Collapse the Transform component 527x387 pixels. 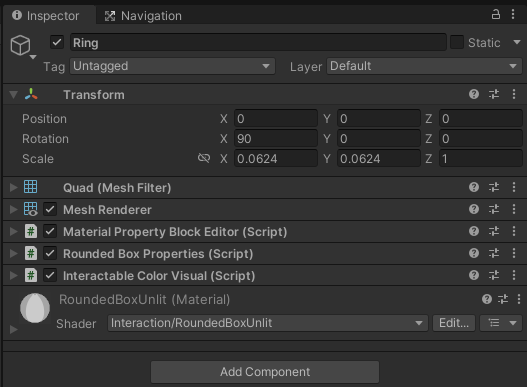13,95
